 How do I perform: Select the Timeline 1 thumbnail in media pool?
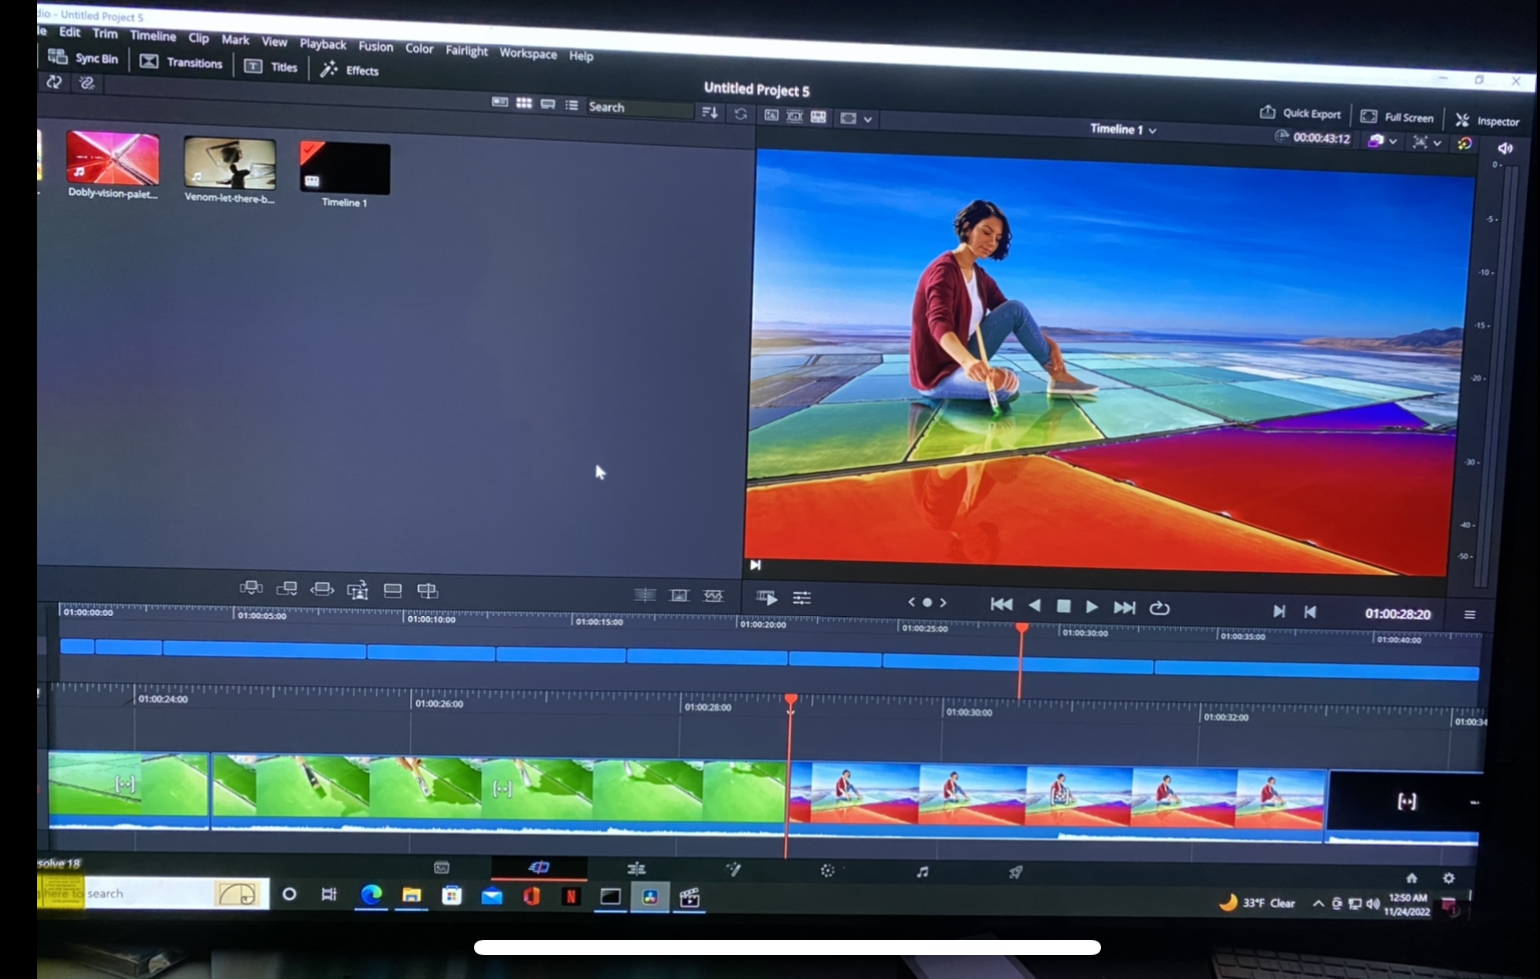click(345, 167)
